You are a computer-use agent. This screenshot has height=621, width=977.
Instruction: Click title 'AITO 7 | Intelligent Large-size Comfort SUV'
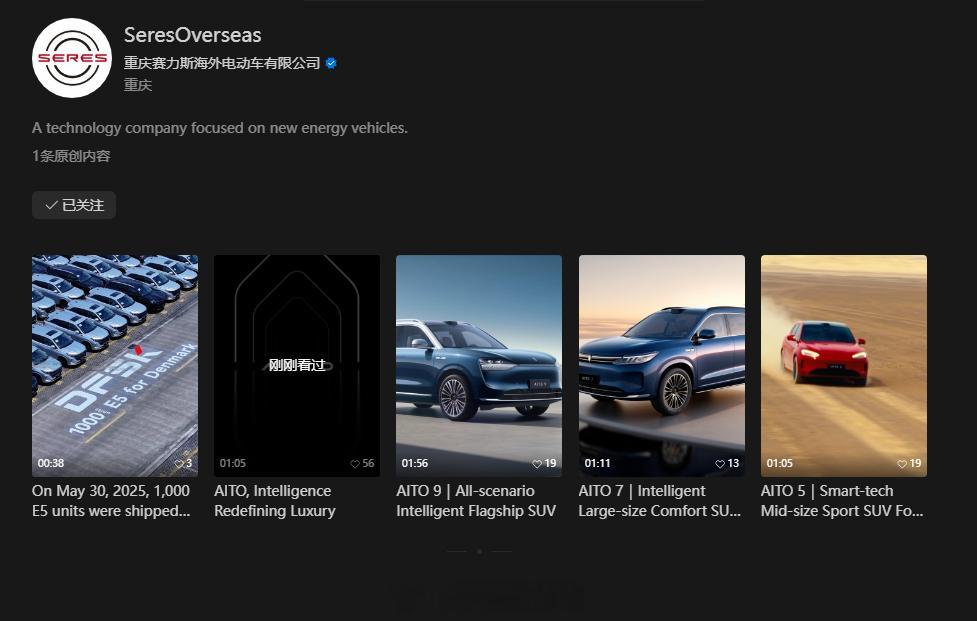[660, 501]
